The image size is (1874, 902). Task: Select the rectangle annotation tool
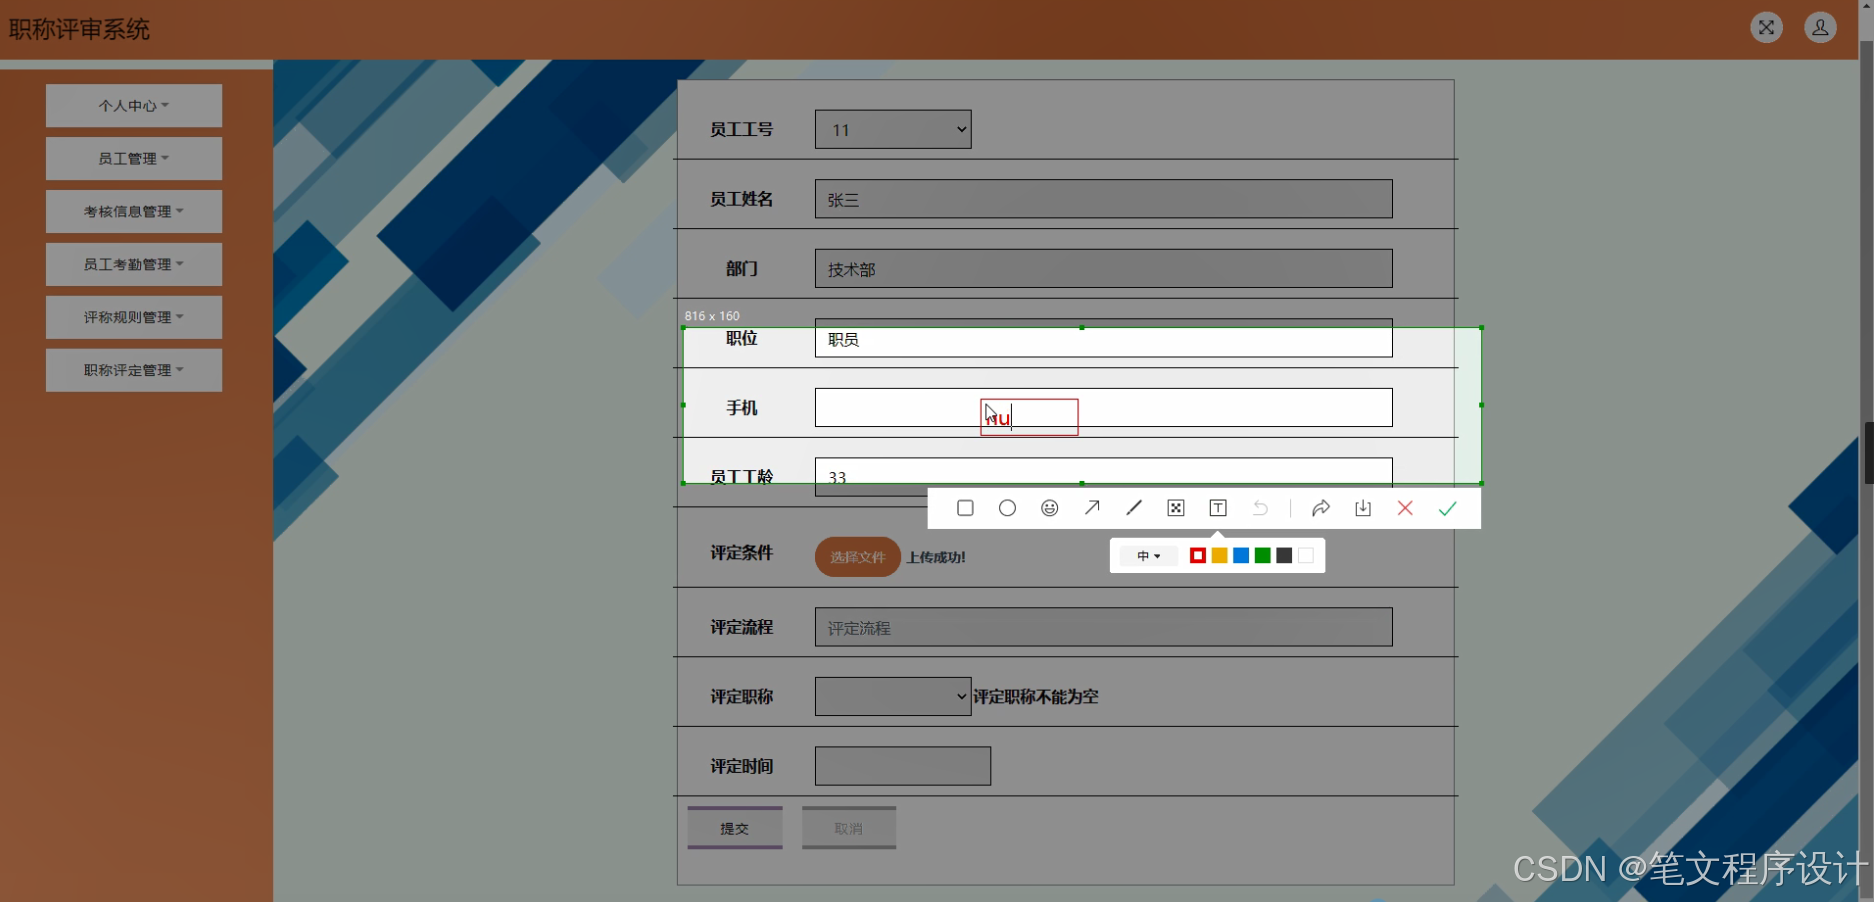[x=965, y=508]
